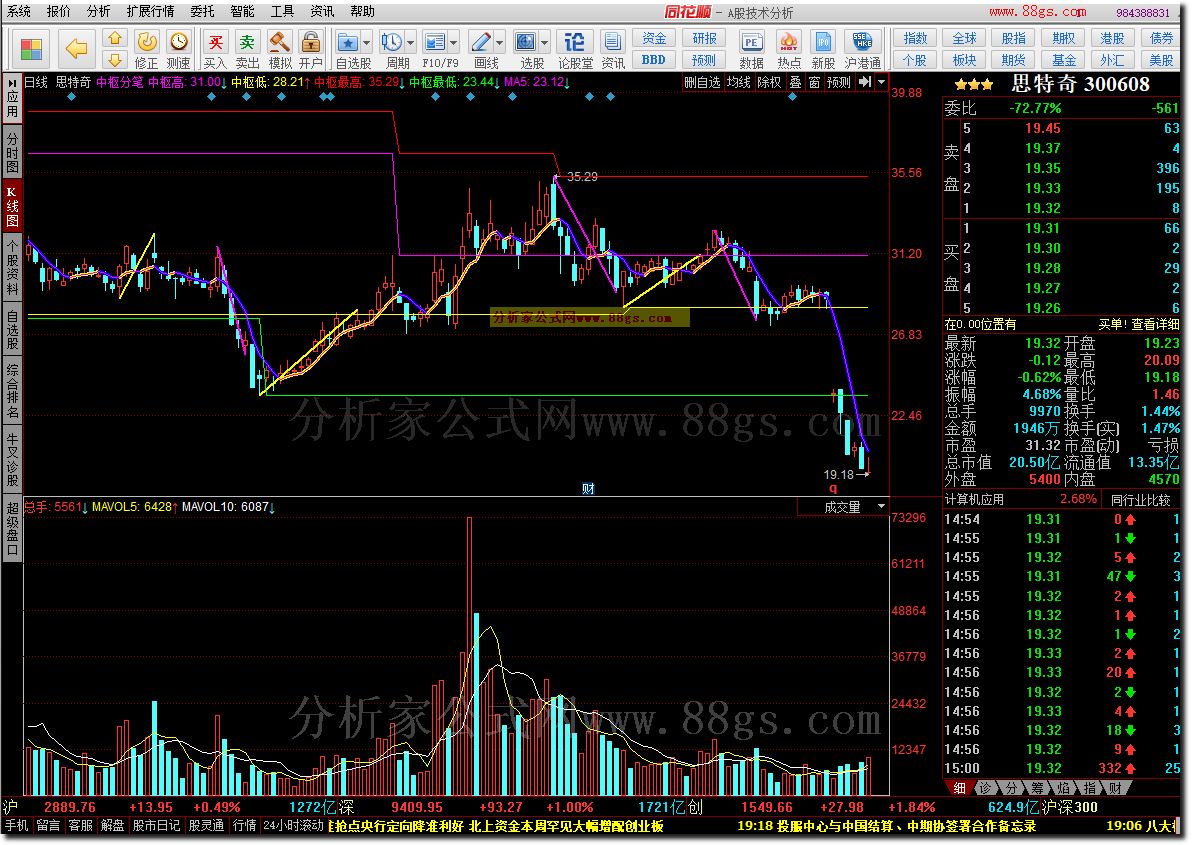This screenshot has width=1192, height=845.
Task: Click the 卖出 sell icon
Action: click(x=247, y=42)
